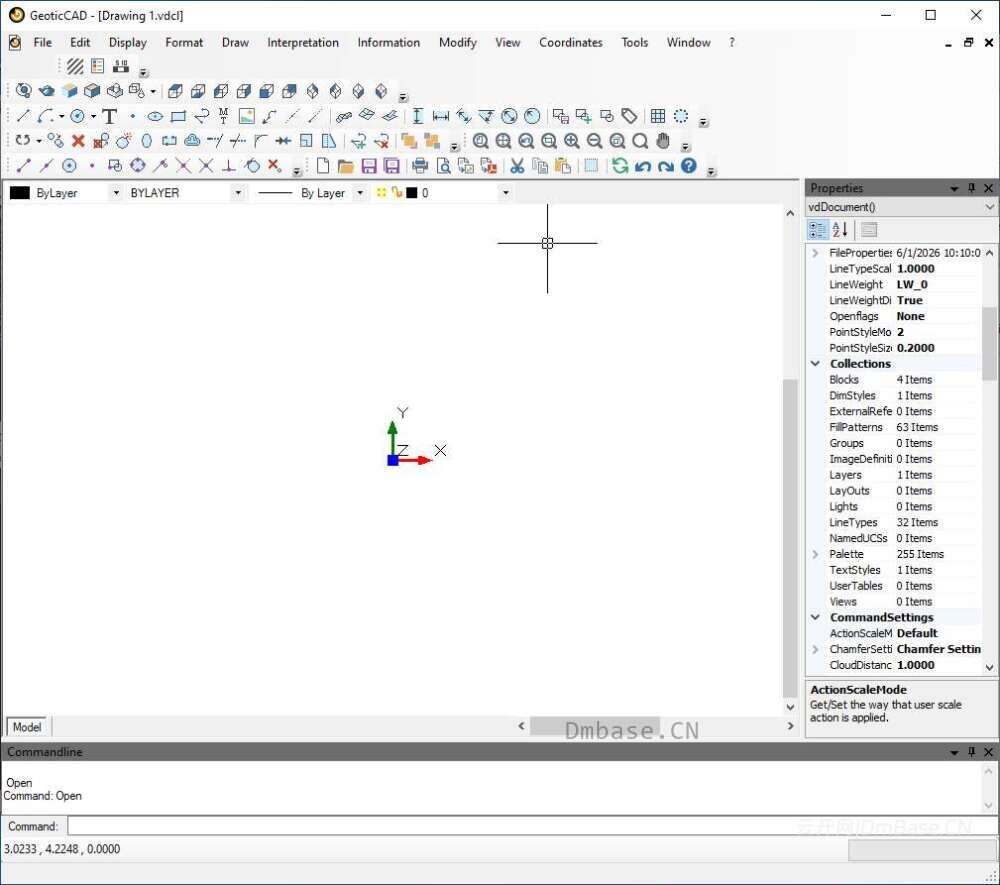Select the Text tool in the draw toolbar
1000x885 pixels.
click(x=110, y=116)
